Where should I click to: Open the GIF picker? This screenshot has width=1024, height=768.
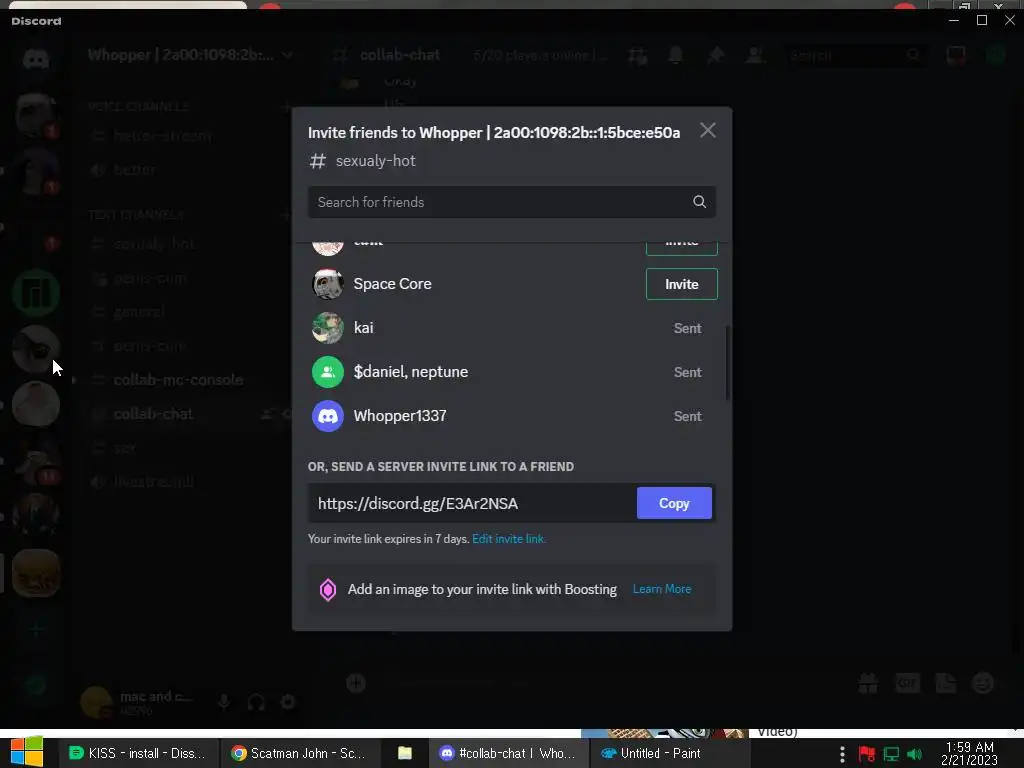[x=907, y=684]
